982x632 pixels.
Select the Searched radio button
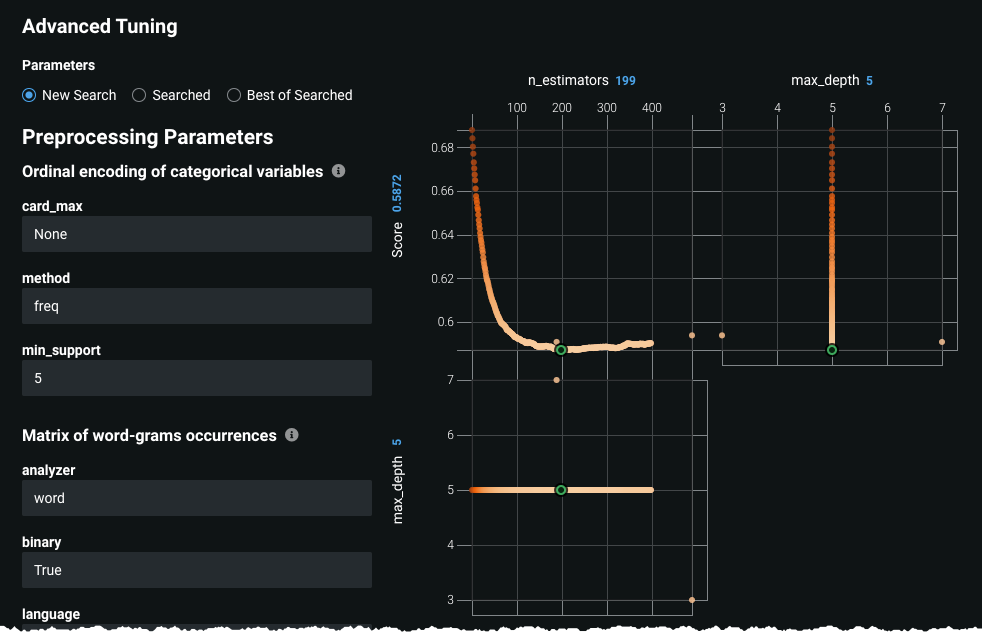[137, 95]
